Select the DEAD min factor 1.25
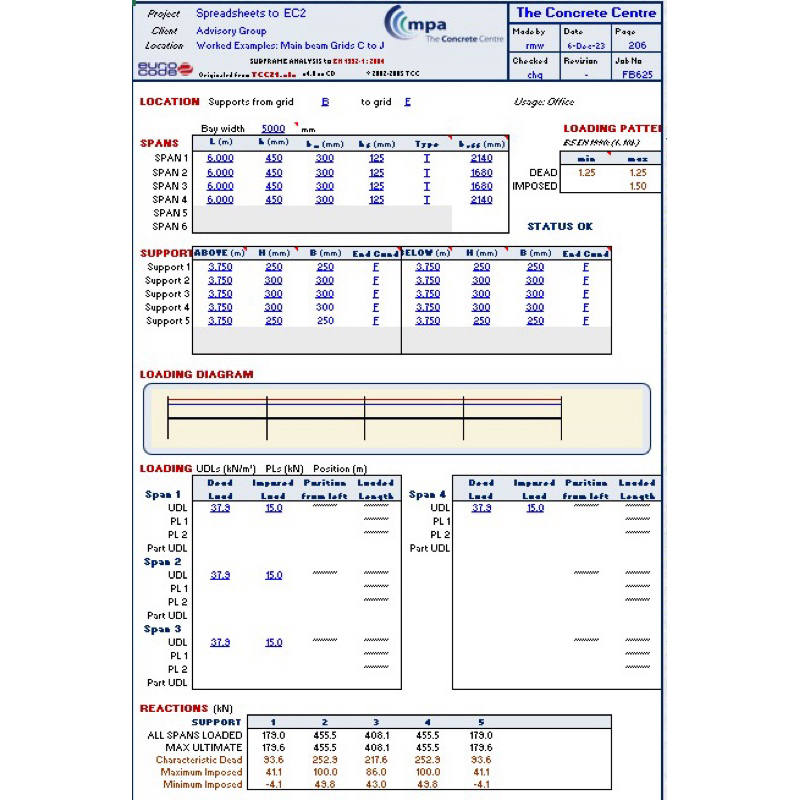Screen dimensions: 800x800 [x=587, y=172]
